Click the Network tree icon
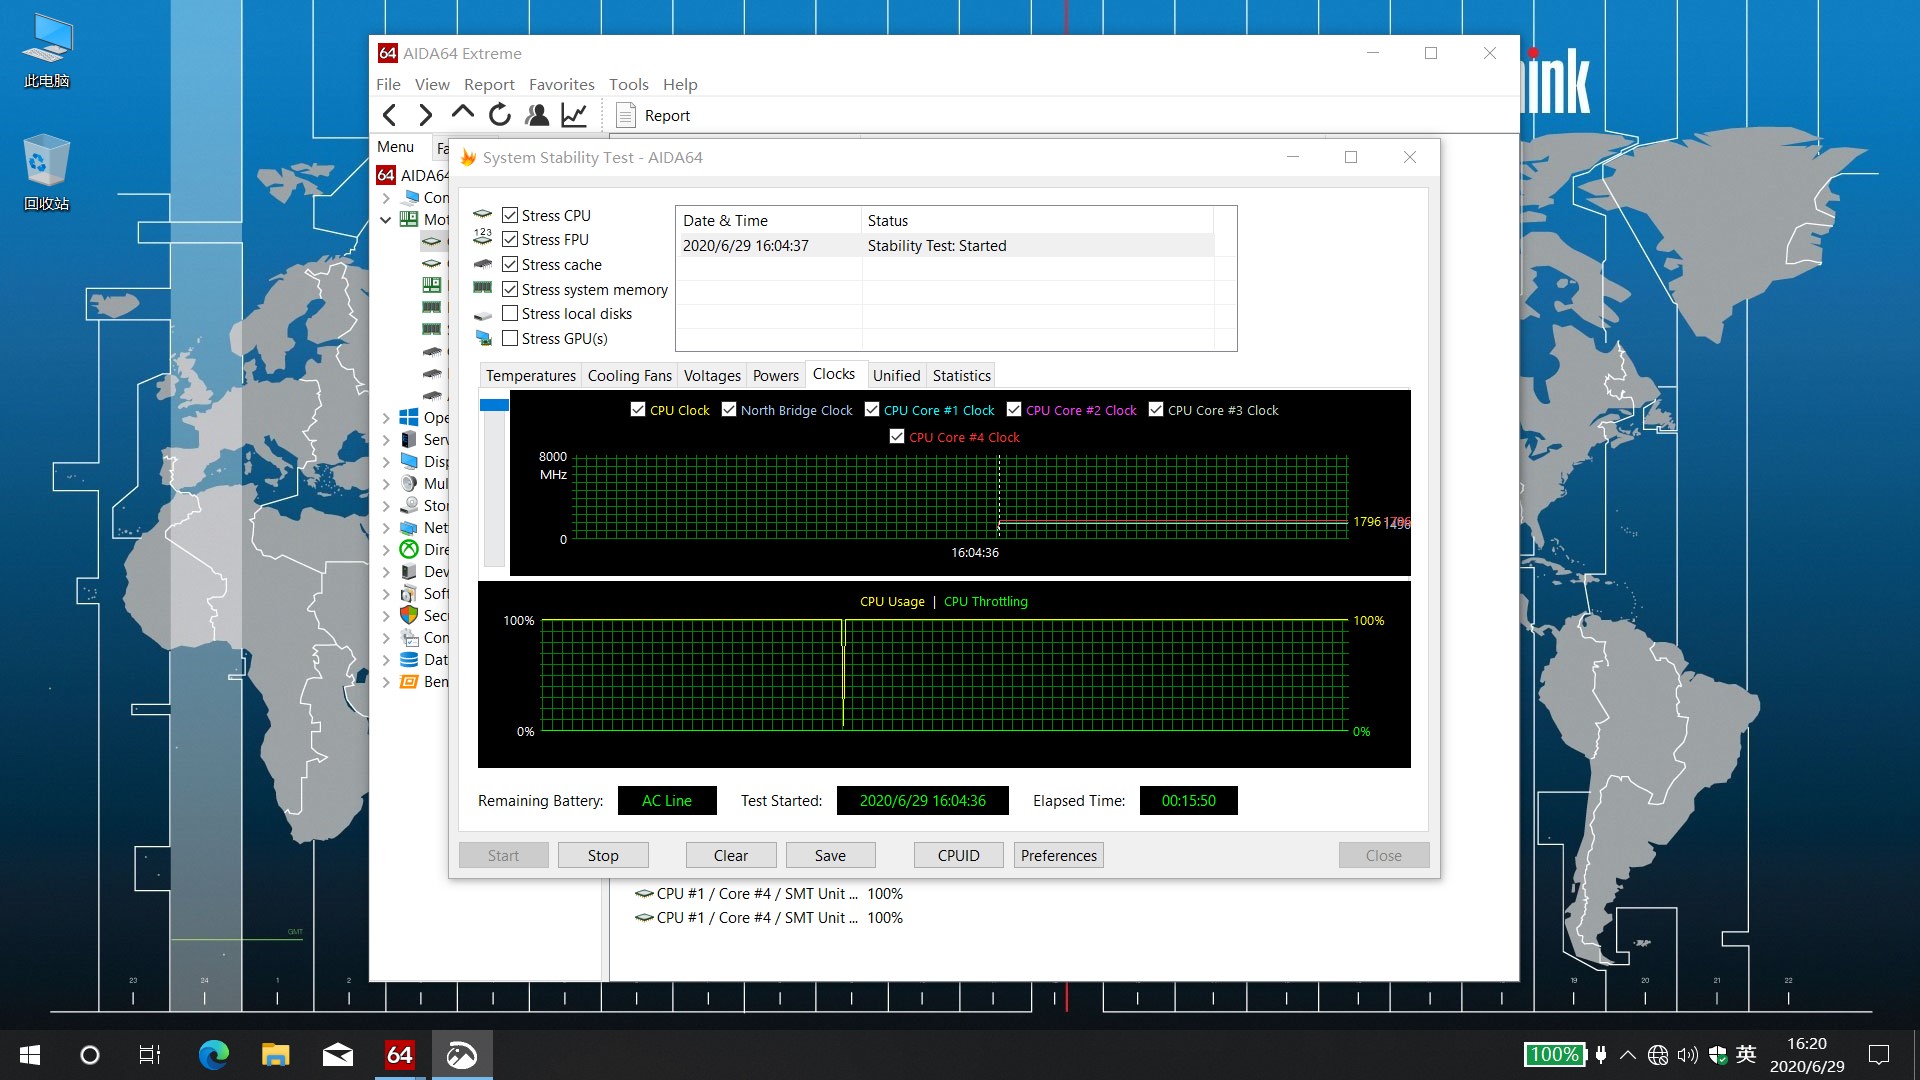1920x1080 pixels. (409, 527)
